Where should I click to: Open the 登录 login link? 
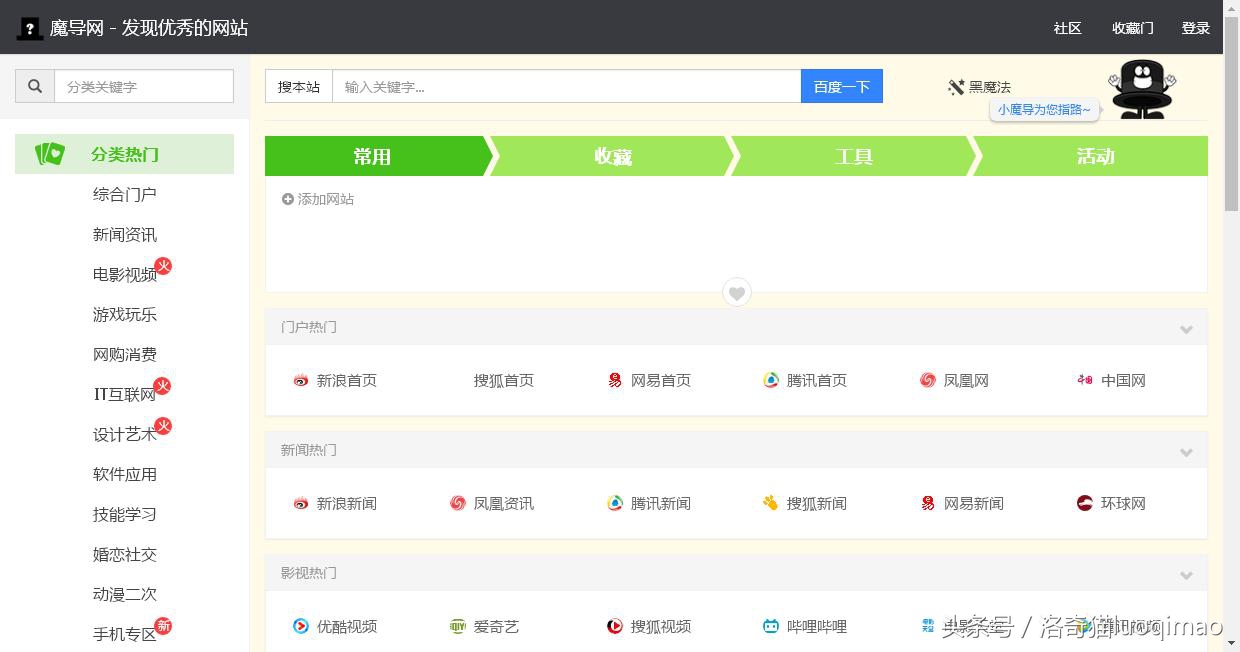pyautogui.click(x=1196, y=28)
